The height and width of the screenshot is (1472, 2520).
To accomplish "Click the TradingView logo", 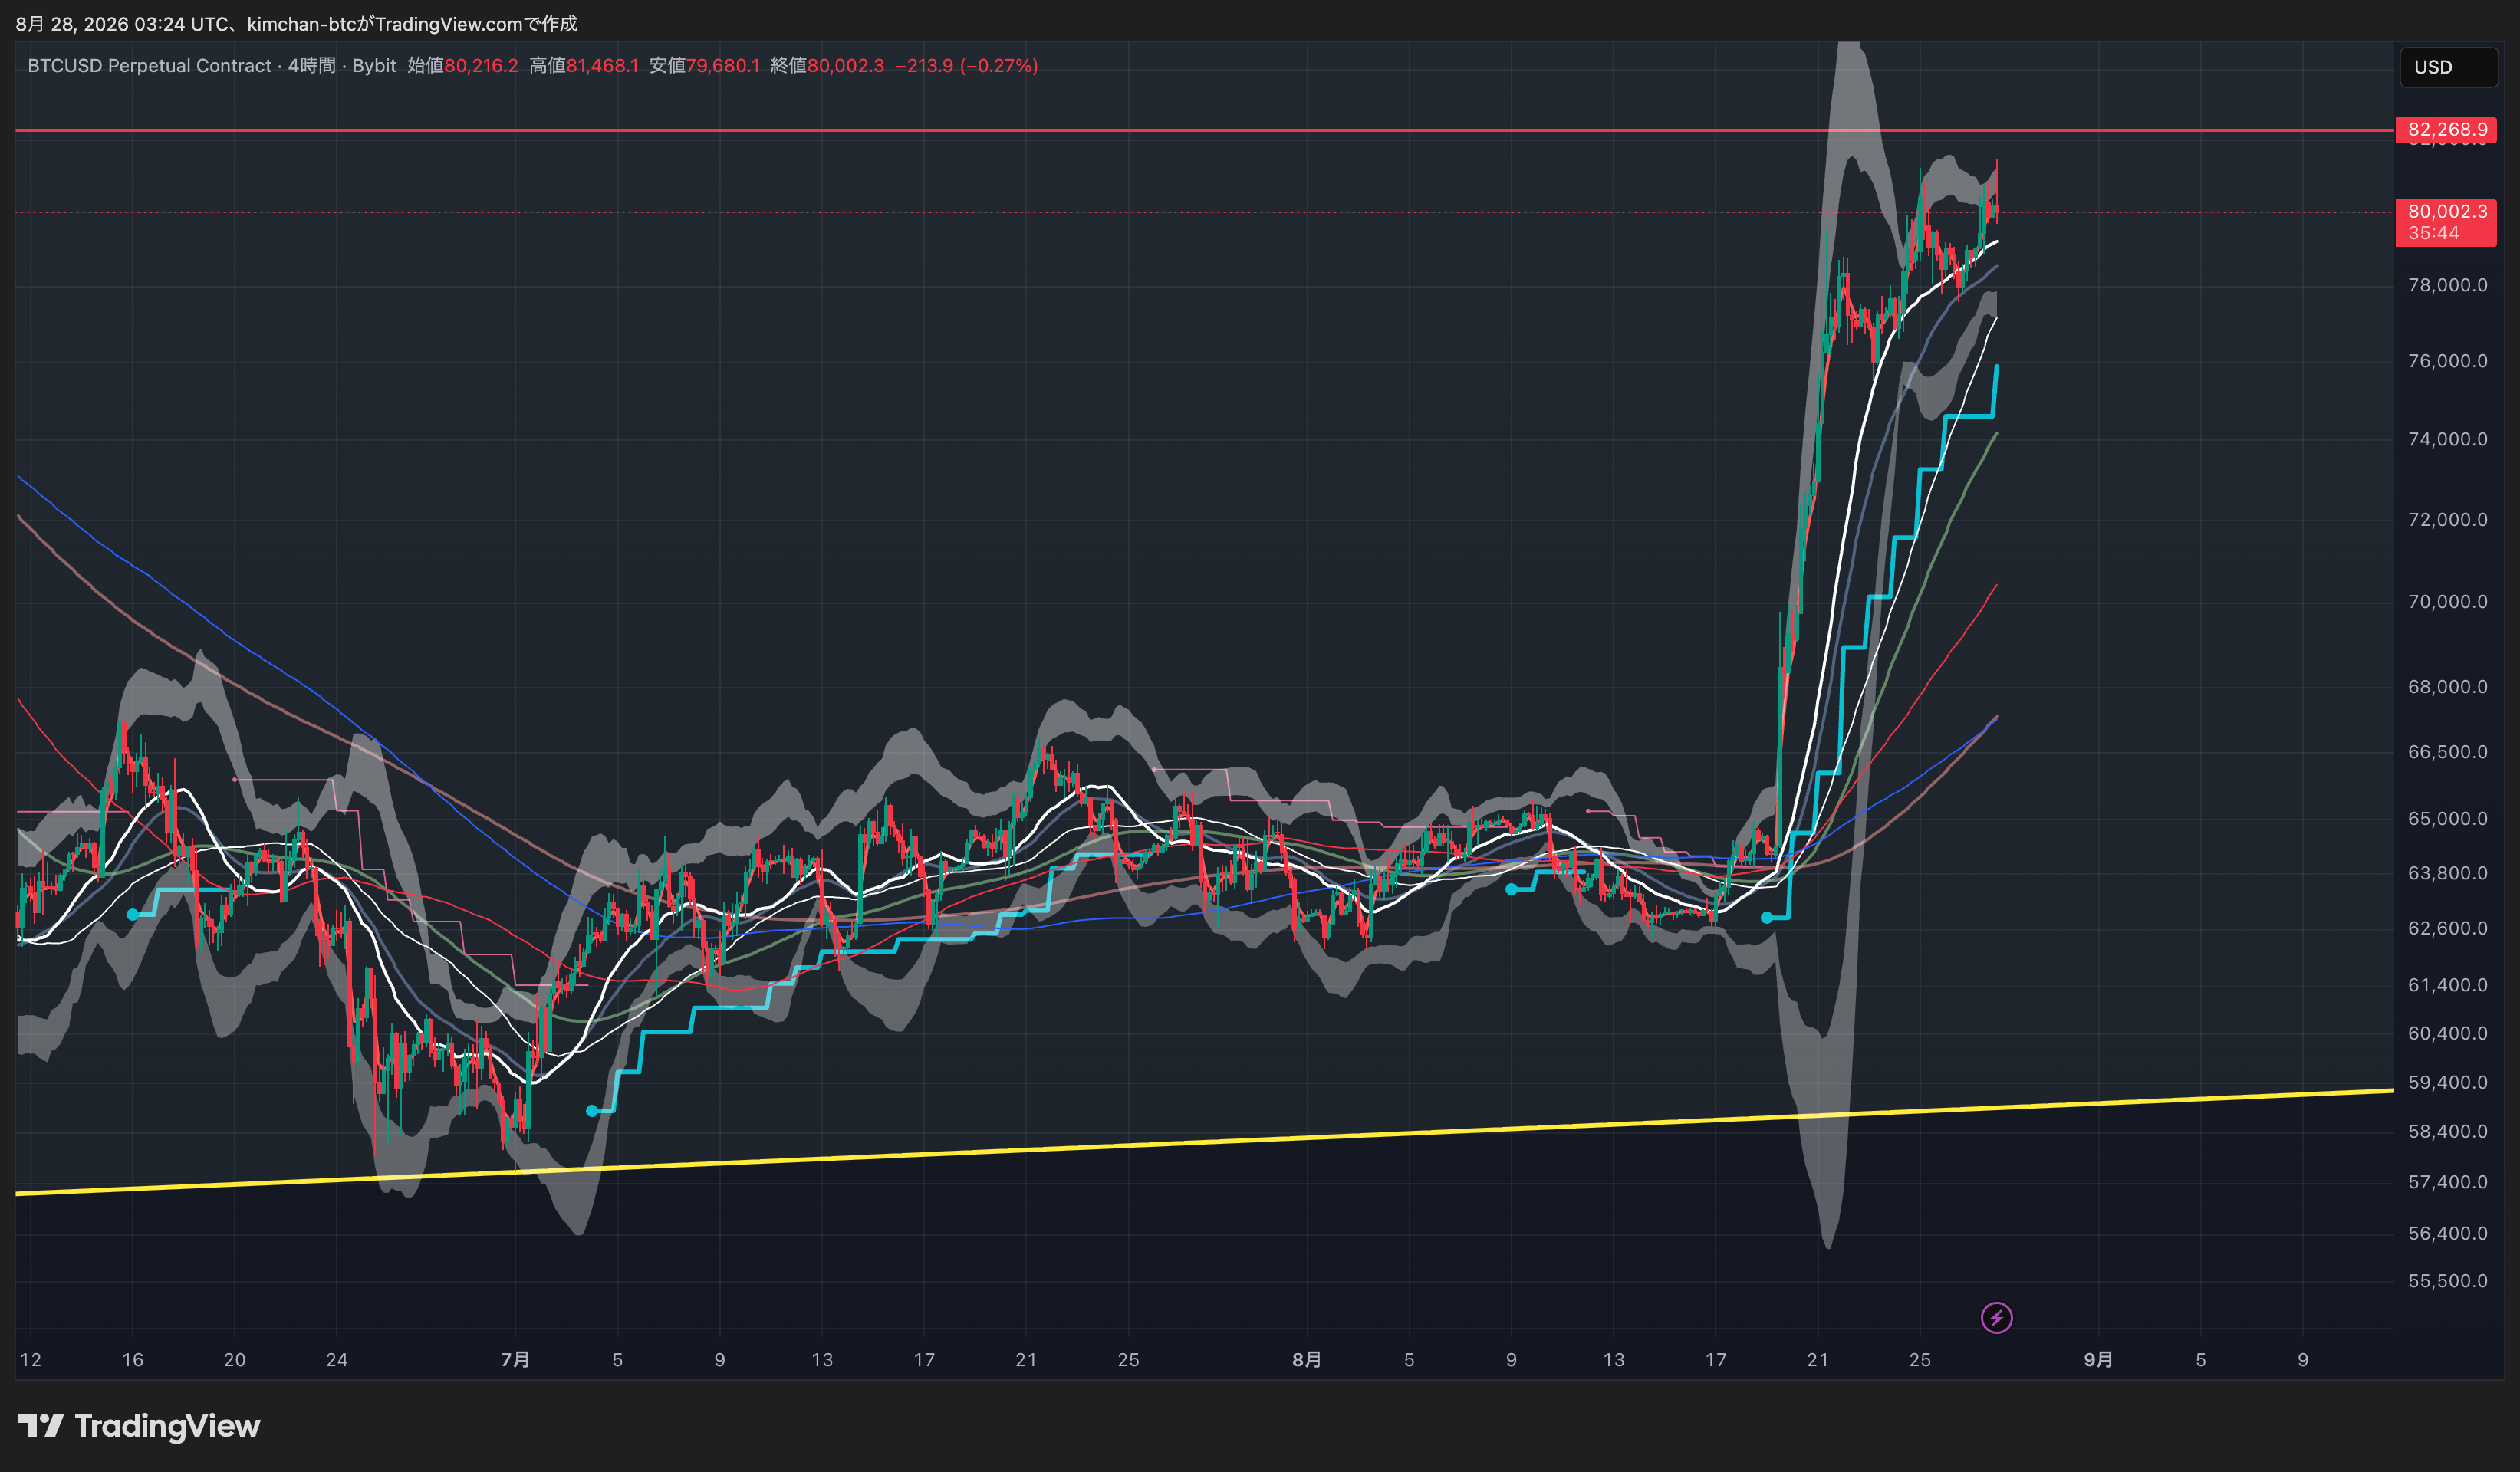I will tap(139, 1425).
